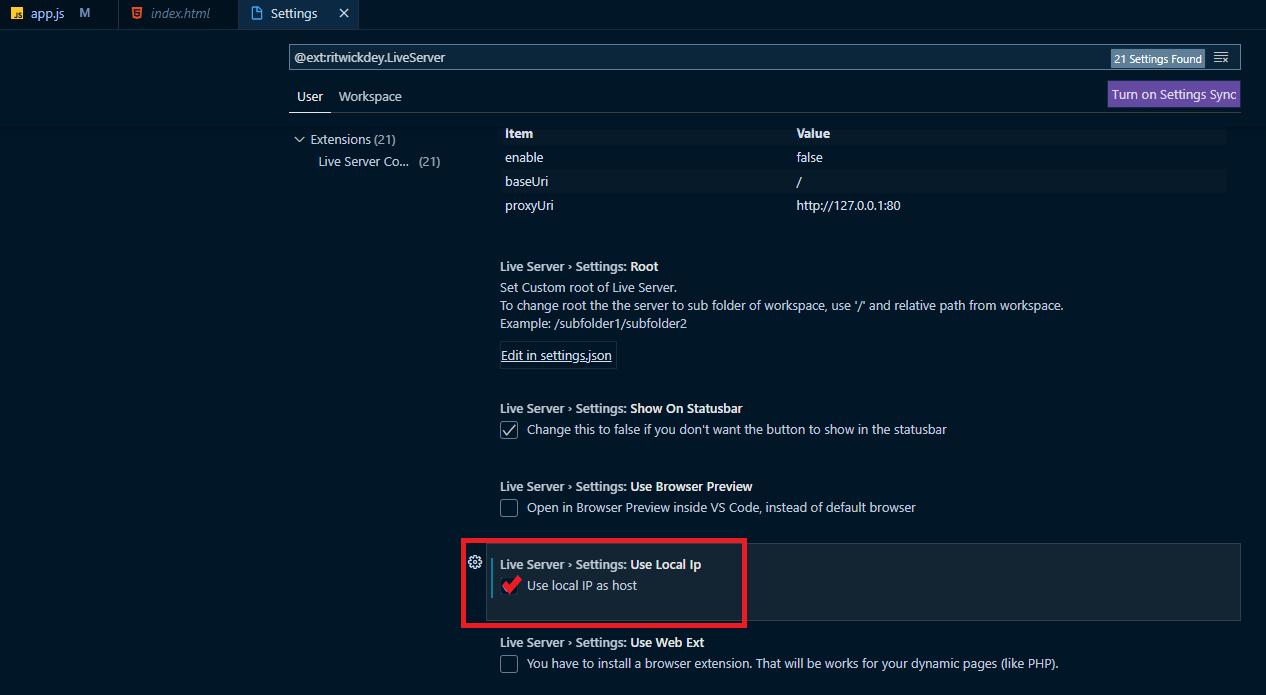Enable Use Browser Preview checkbox
This screenshot has width=1266, height=695.
[509, 508]
